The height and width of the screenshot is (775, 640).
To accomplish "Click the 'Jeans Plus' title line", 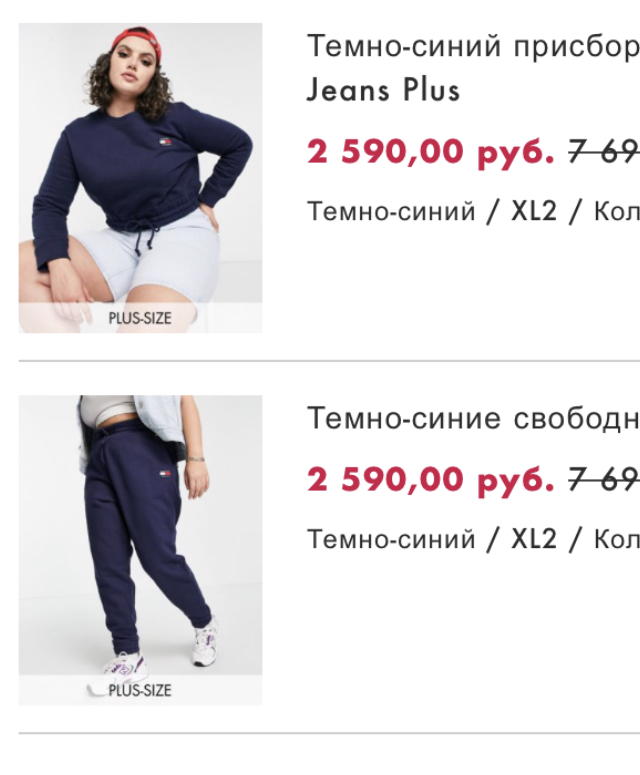I will [384, 90].
